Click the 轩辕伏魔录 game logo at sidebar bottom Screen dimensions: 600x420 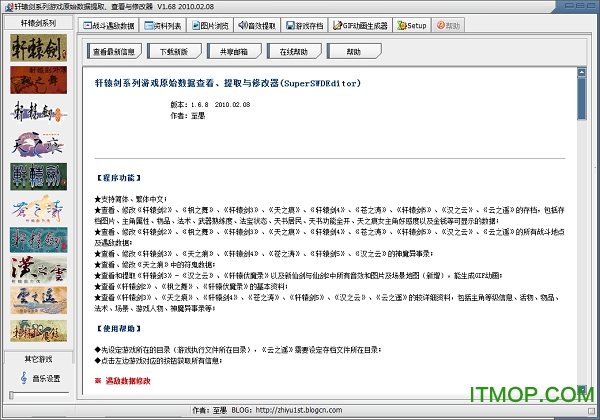tap(39, 330)
